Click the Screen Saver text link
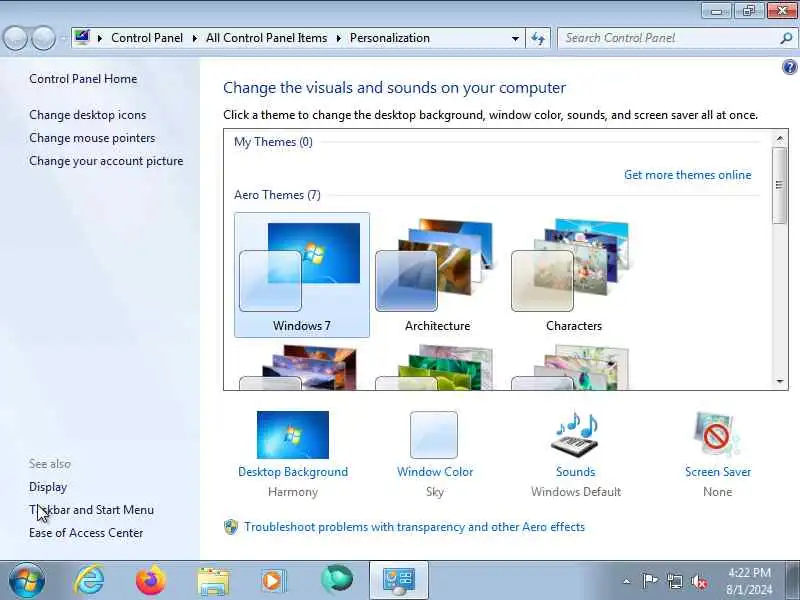 [x=718, y=472]
